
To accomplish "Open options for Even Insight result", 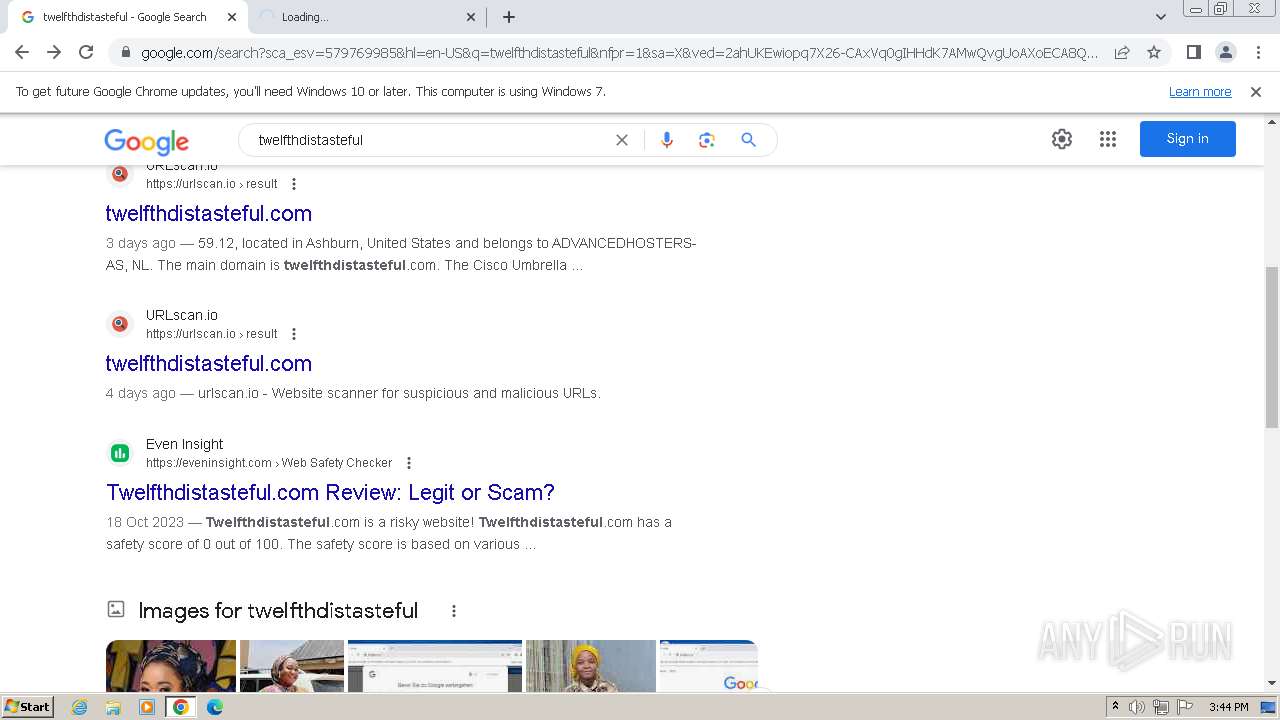I will [409, 463].
